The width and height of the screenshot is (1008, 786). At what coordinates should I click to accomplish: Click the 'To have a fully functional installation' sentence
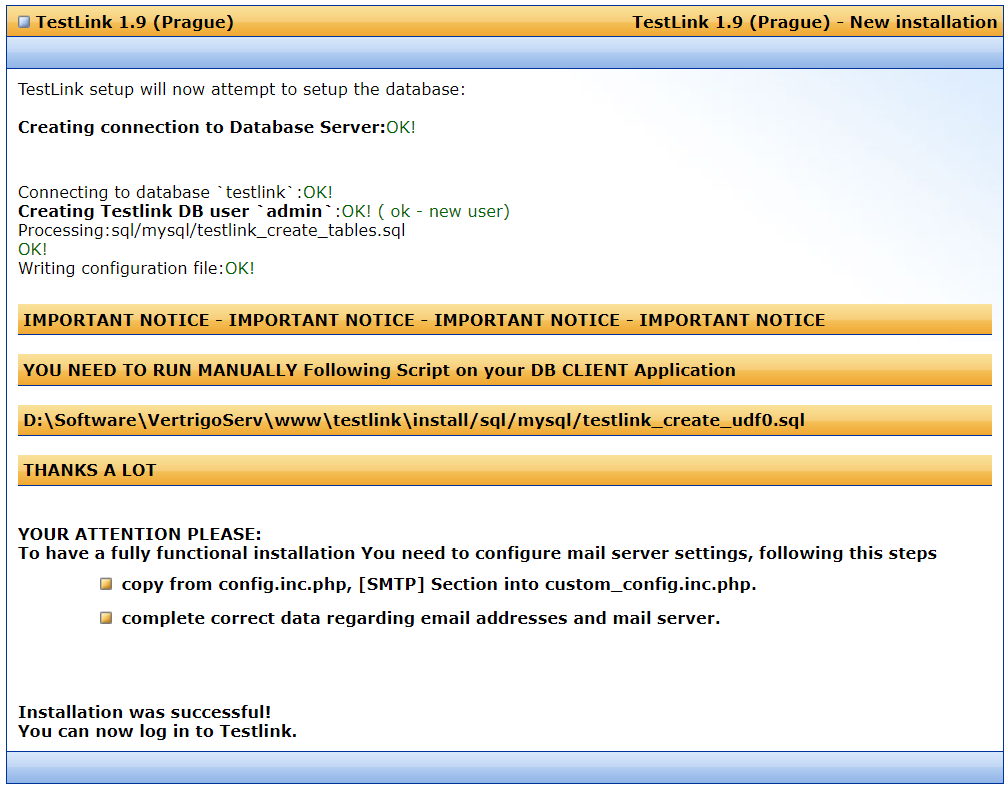[x=478, y=553]
